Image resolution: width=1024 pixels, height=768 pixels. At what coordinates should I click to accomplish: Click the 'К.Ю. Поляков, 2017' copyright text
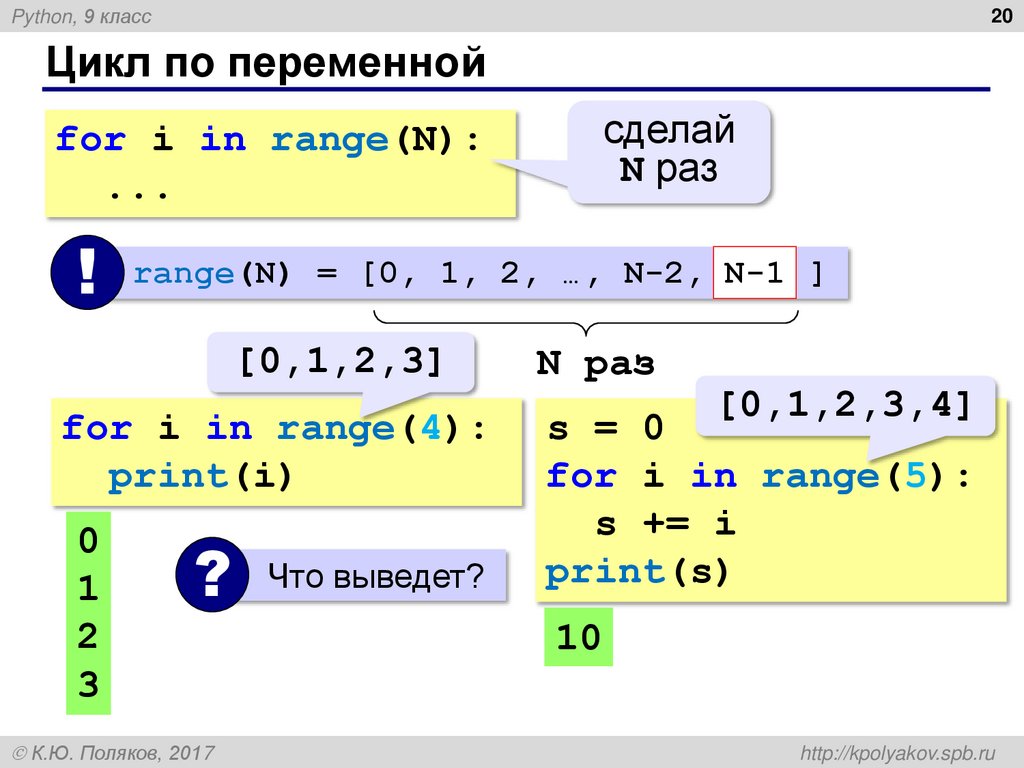pos(114,753)
